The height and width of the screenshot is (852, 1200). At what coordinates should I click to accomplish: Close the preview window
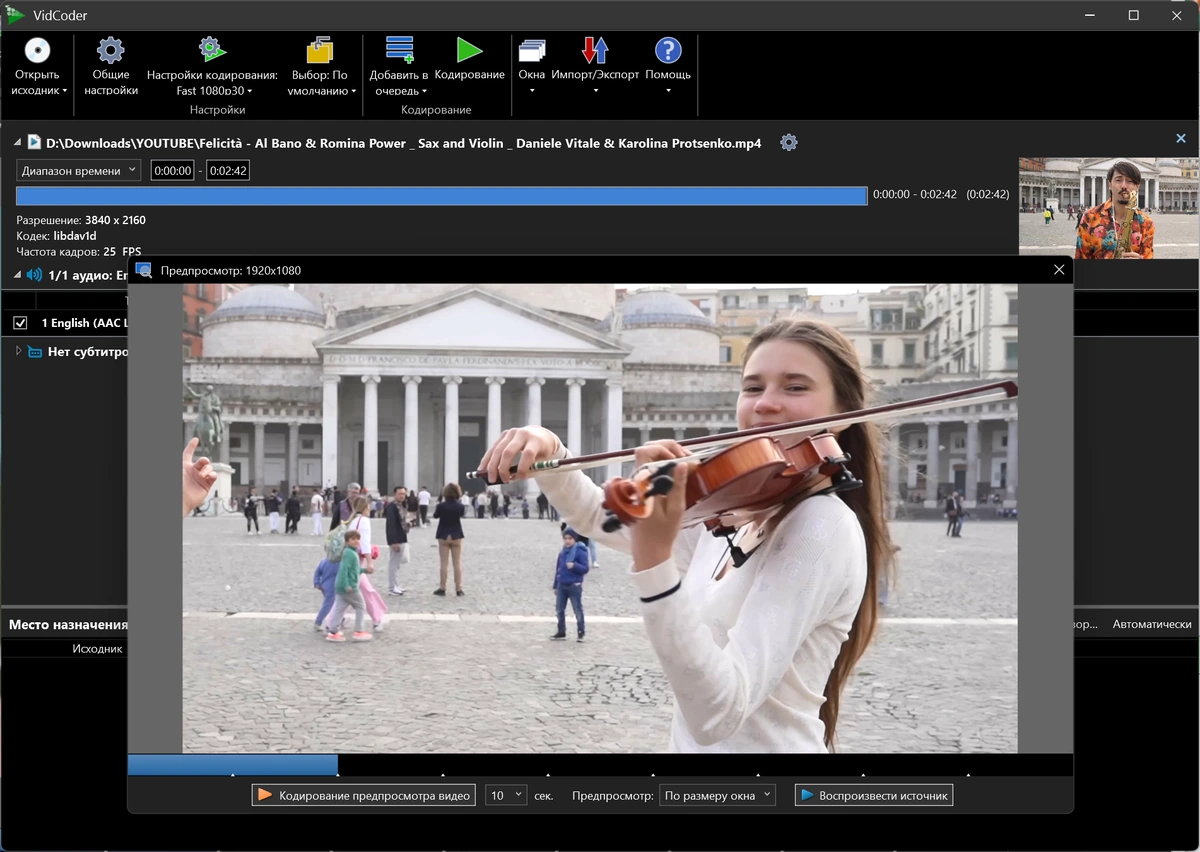(x=1059, y=270)
